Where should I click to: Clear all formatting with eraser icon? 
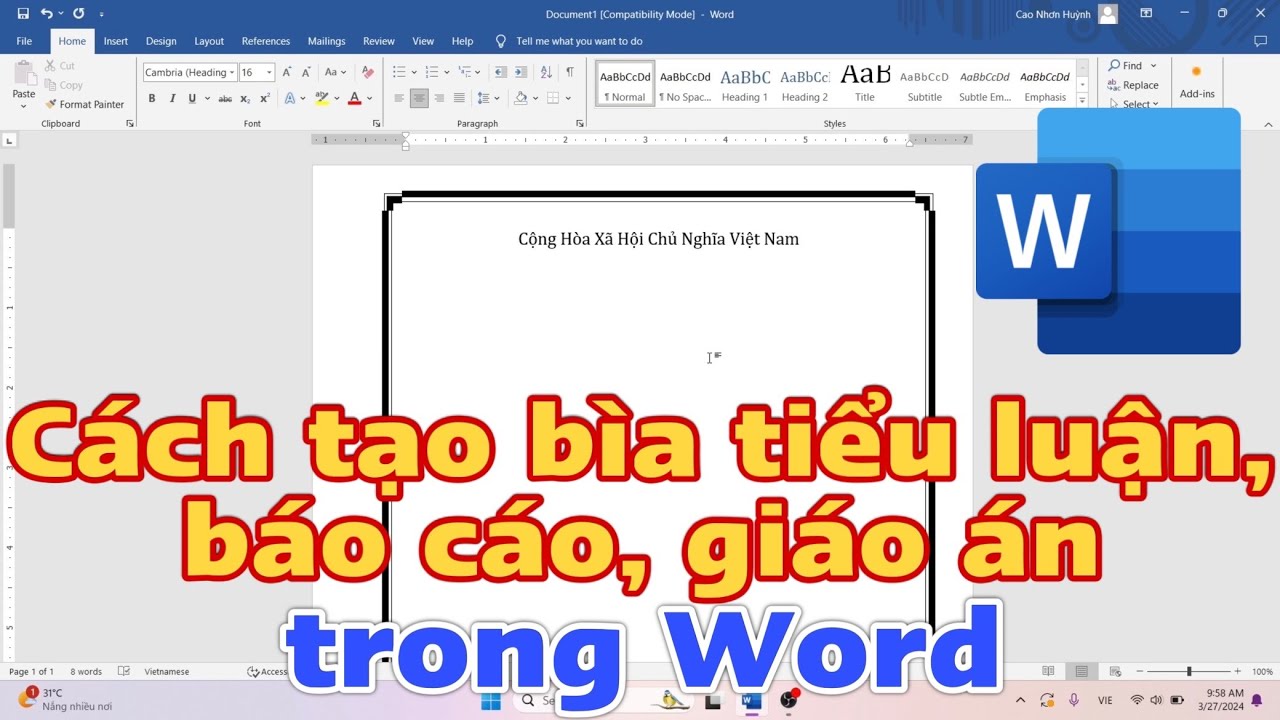(367, 72)
